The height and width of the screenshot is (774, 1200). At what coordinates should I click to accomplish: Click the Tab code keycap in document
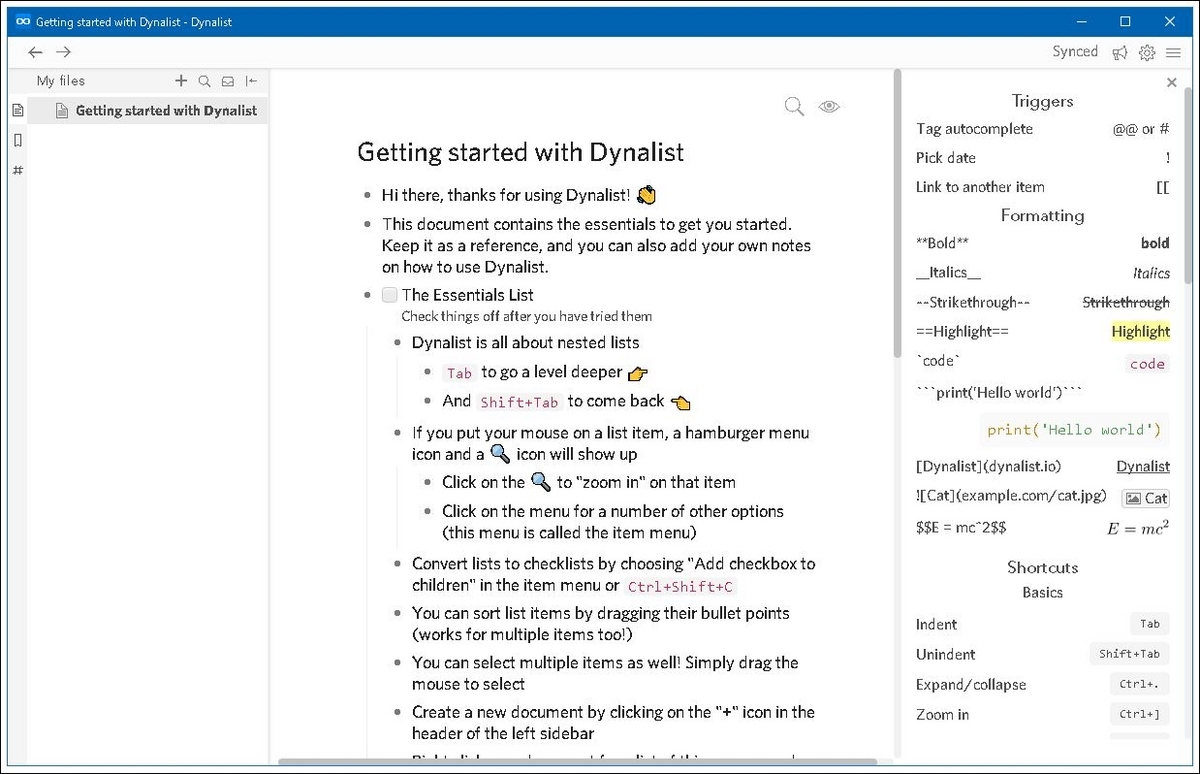coord(459,373)
